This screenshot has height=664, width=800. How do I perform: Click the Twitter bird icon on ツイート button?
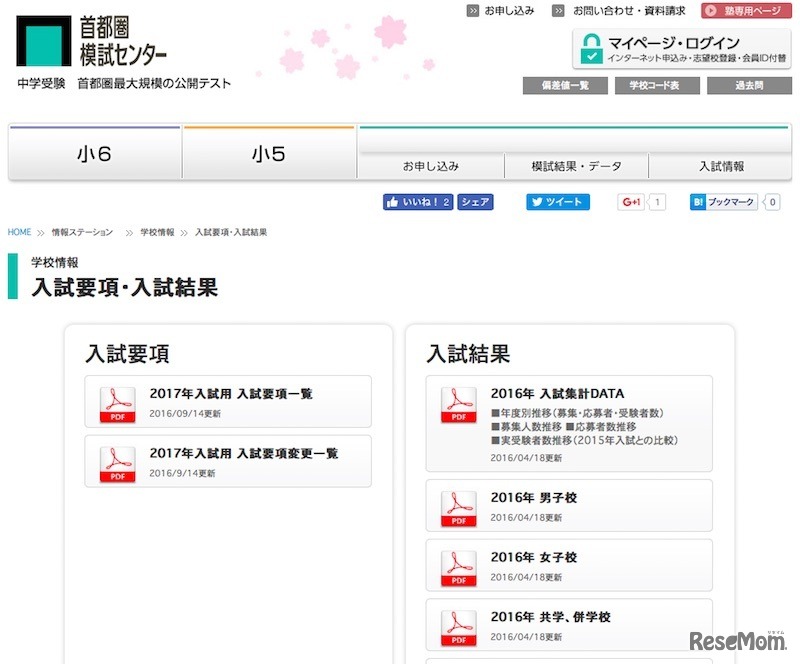pos(537,202)
